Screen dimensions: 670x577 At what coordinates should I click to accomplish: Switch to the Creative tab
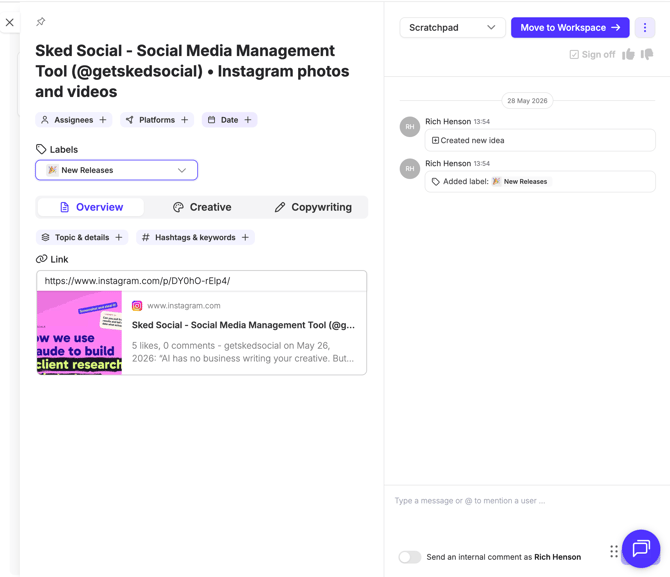[x=202, y=207]
